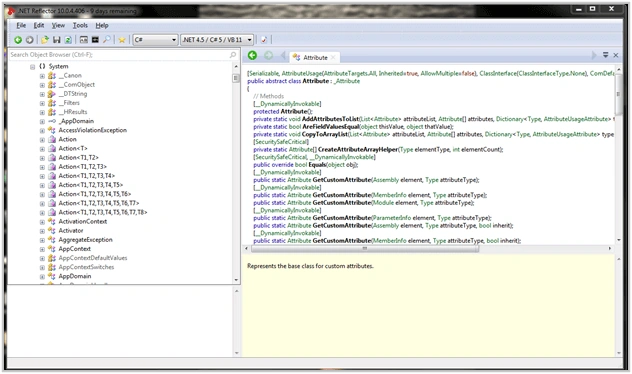Image resolution: width=632 pixels, height=374 pixels.
Task: Open the View menu
Action: 58,25
